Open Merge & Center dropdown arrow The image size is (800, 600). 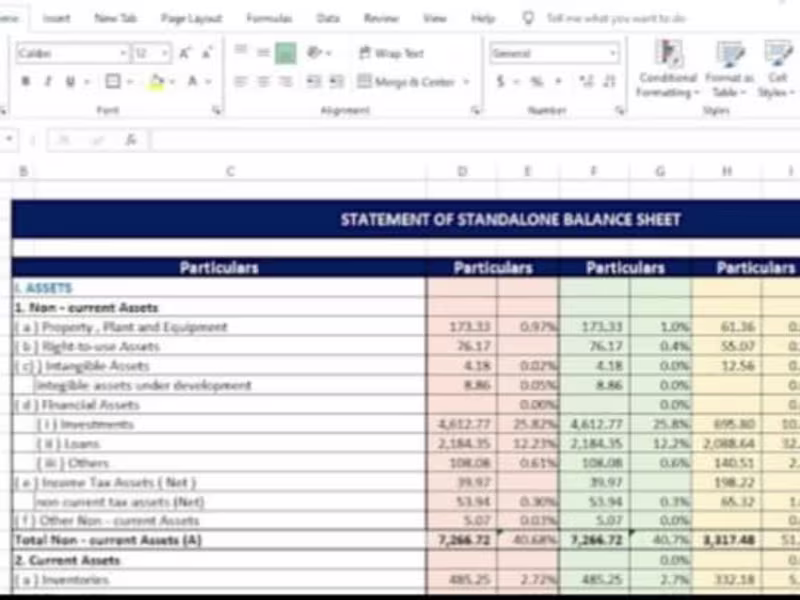pos(466,82)
